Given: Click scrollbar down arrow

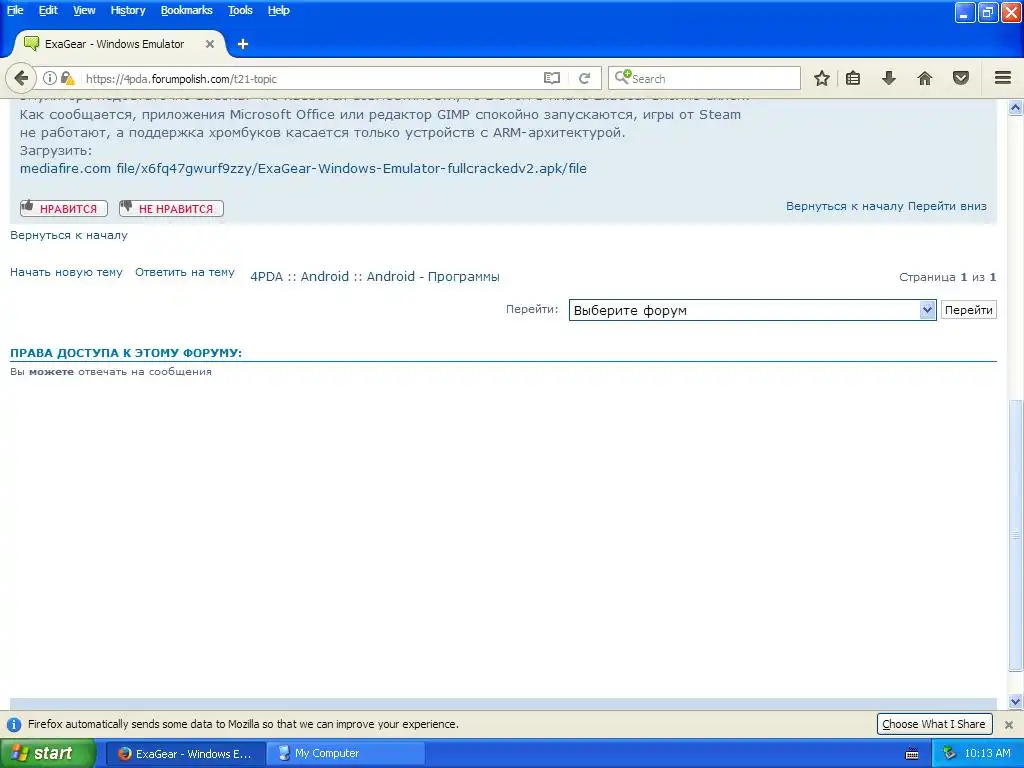Looking at the screenshot, I should pyautogui.click(x=1016, y=702).
